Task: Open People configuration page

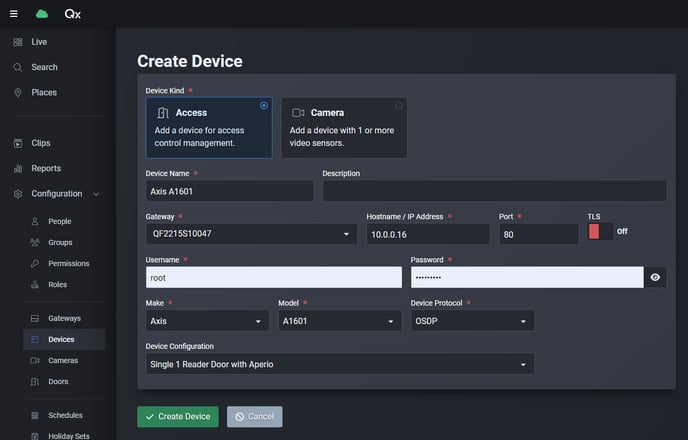Action: (x=60, y=222)
